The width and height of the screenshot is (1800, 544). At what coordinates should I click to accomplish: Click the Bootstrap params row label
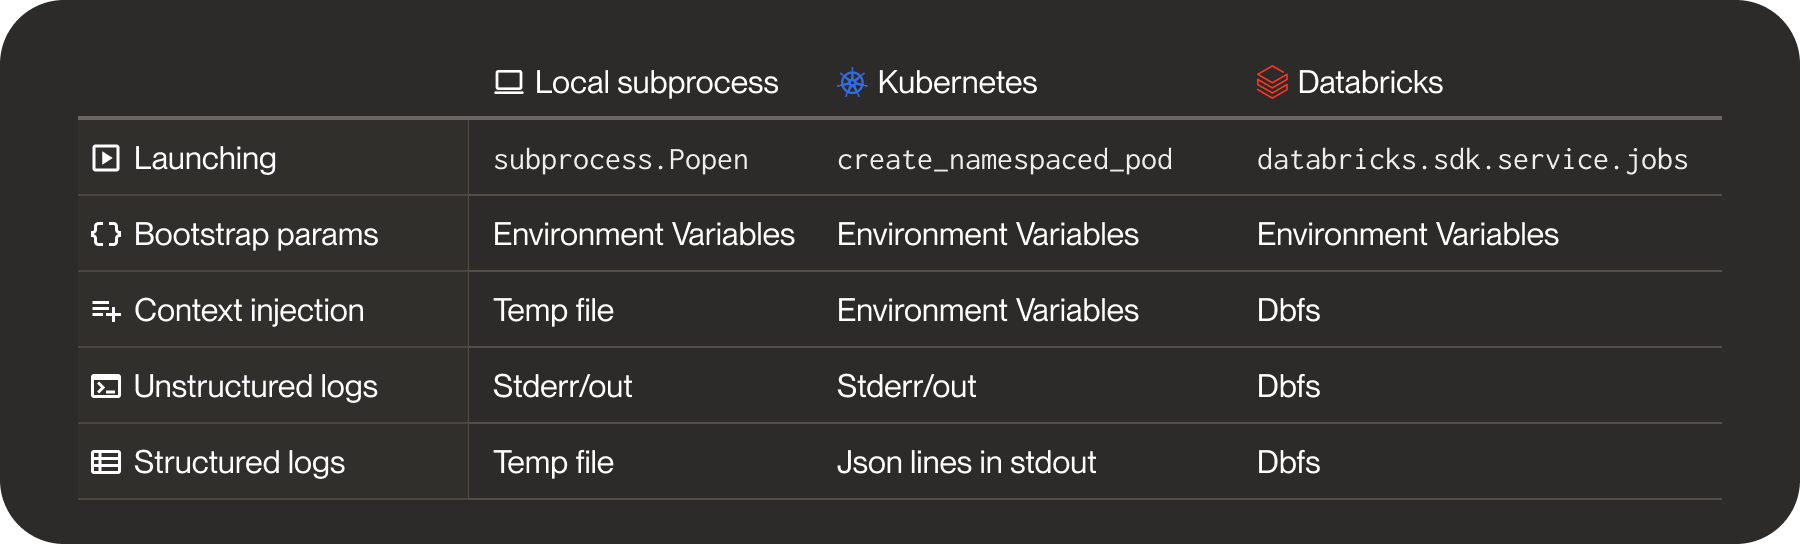(x=256, y=234)
